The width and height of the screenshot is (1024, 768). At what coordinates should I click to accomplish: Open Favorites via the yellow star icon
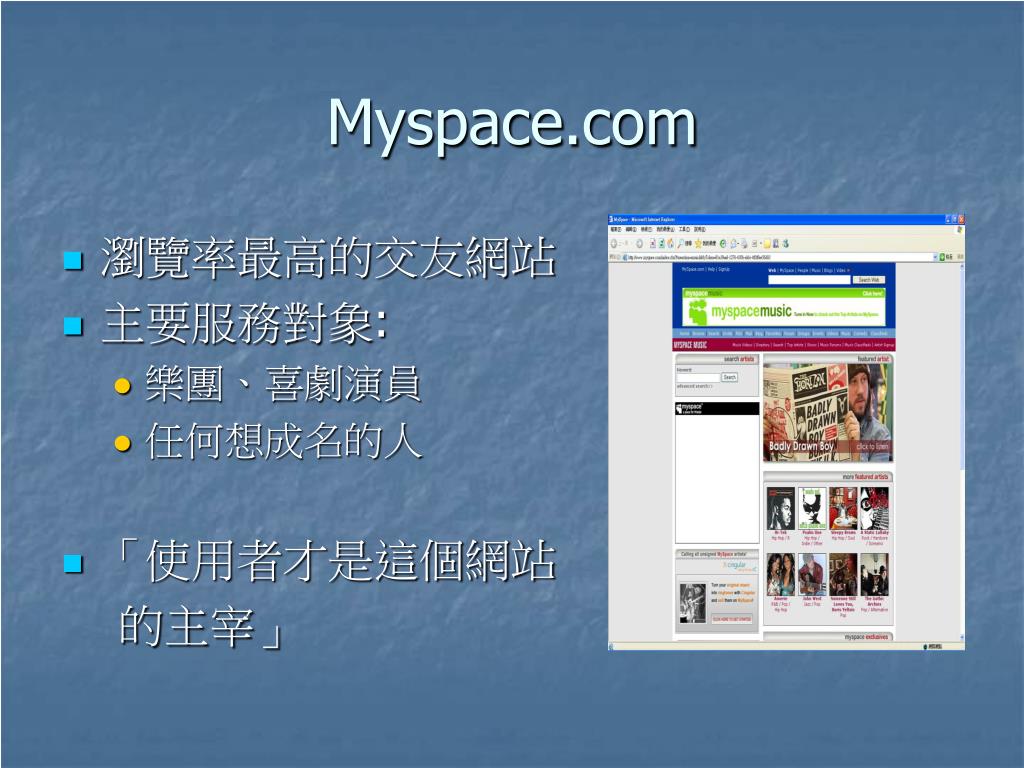click(x=698, y=244)
